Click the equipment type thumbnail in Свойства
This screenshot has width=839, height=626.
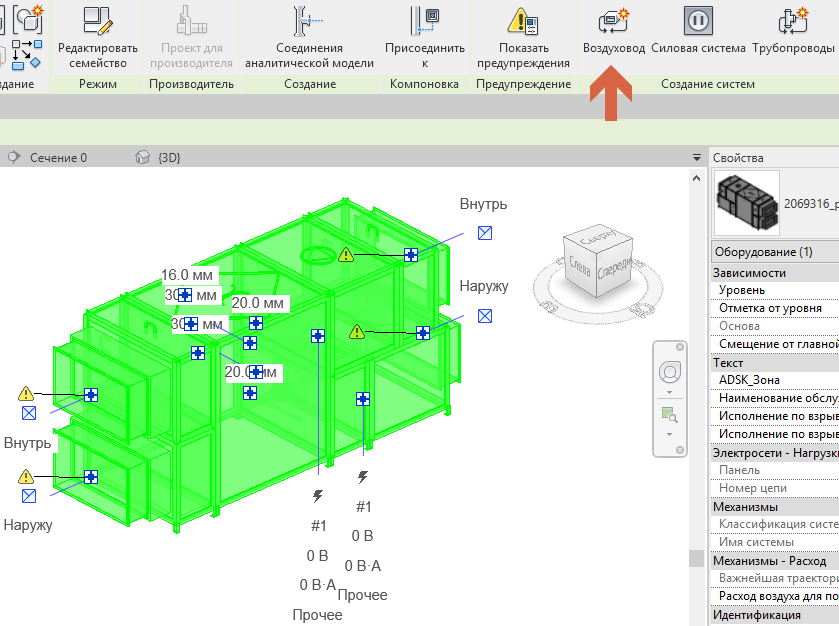(x=747, y=203)
